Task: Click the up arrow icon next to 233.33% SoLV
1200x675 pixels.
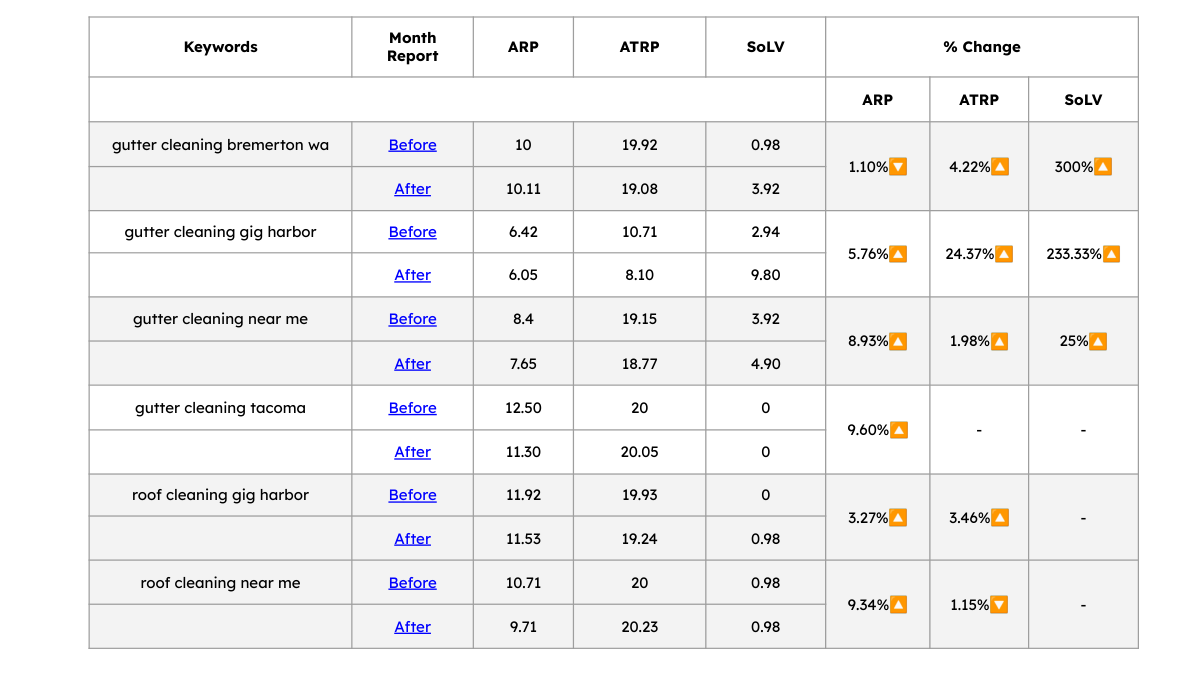Action: 1111,254
